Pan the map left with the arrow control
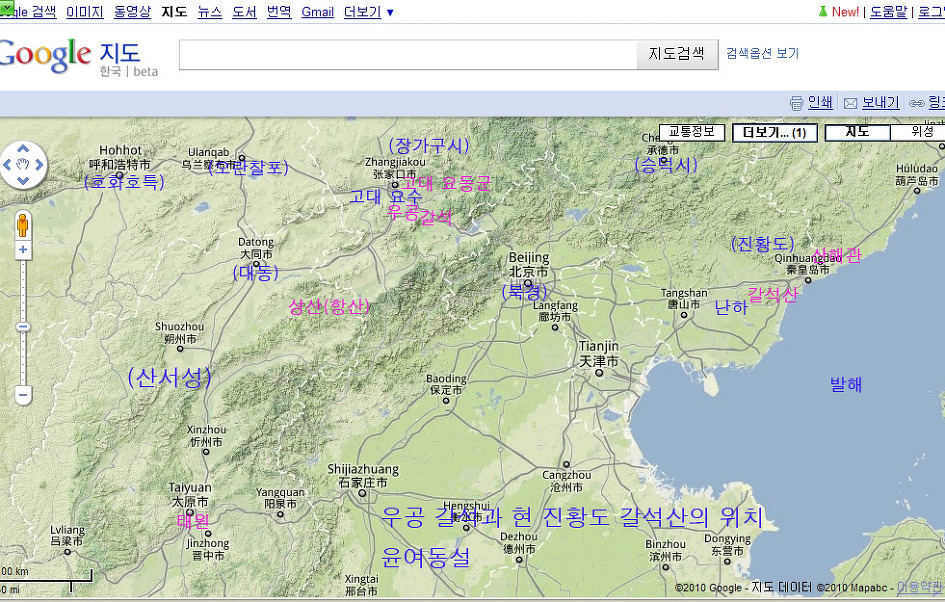Image resolution: width=945 pixels, height=602 pixels. (x=7, y=165)
